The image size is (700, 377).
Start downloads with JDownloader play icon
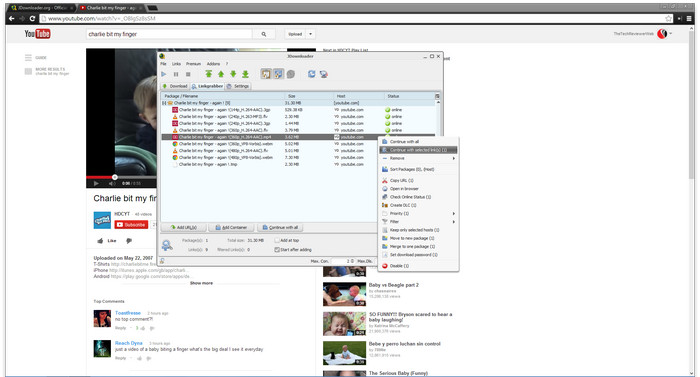pos(164,74)
